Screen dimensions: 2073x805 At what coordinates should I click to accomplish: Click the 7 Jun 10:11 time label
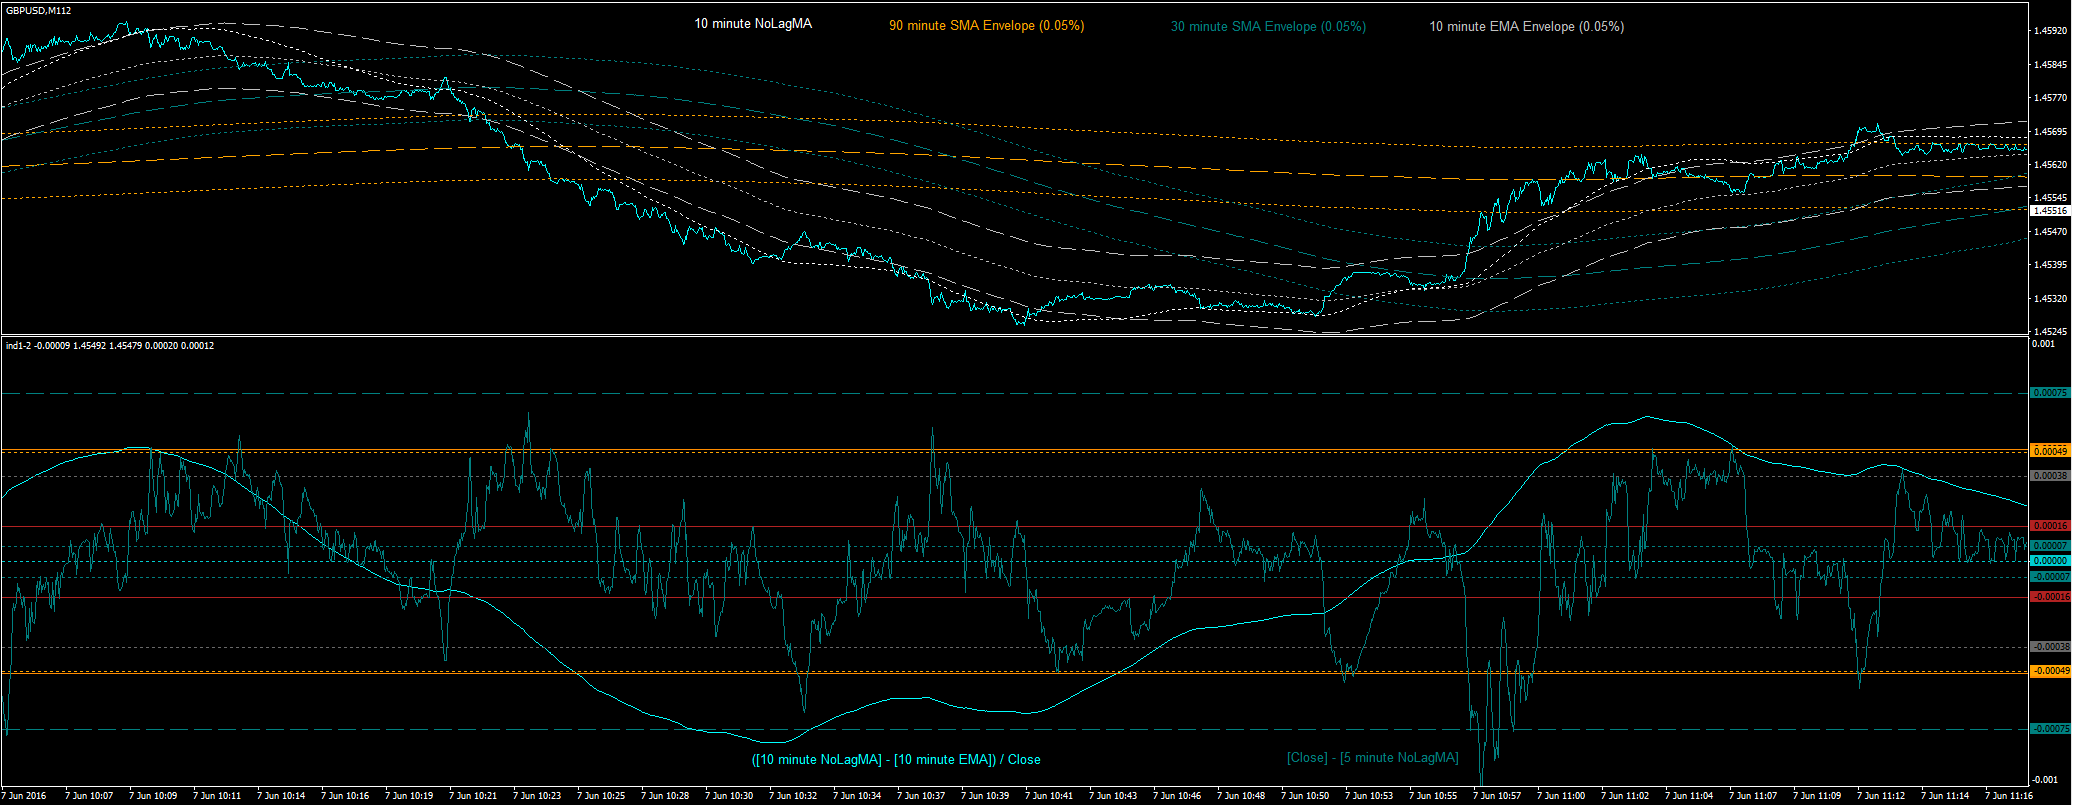tap(217, 797)
